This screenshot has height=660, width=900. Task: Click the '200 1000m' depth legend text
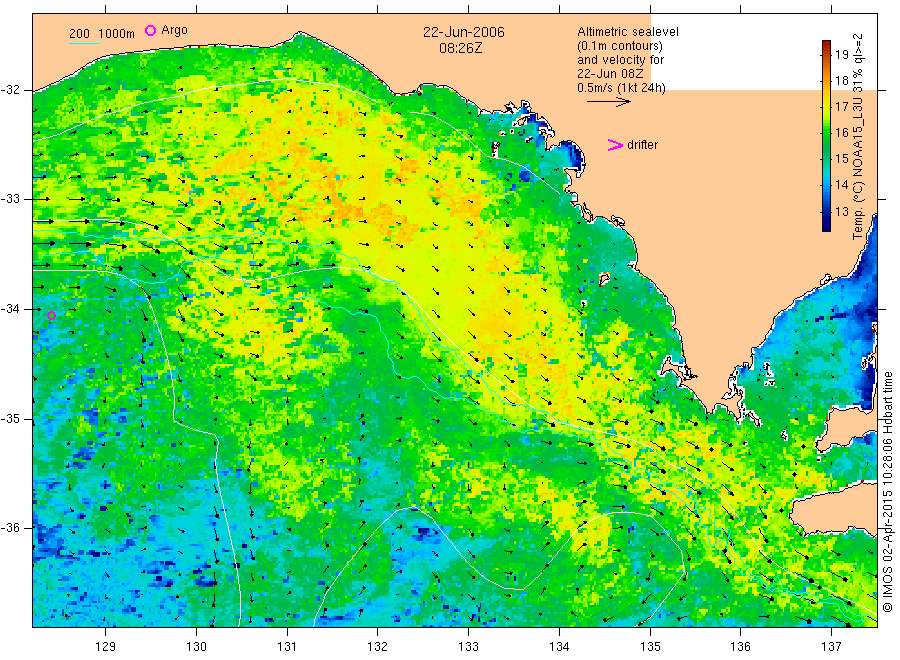102,34
